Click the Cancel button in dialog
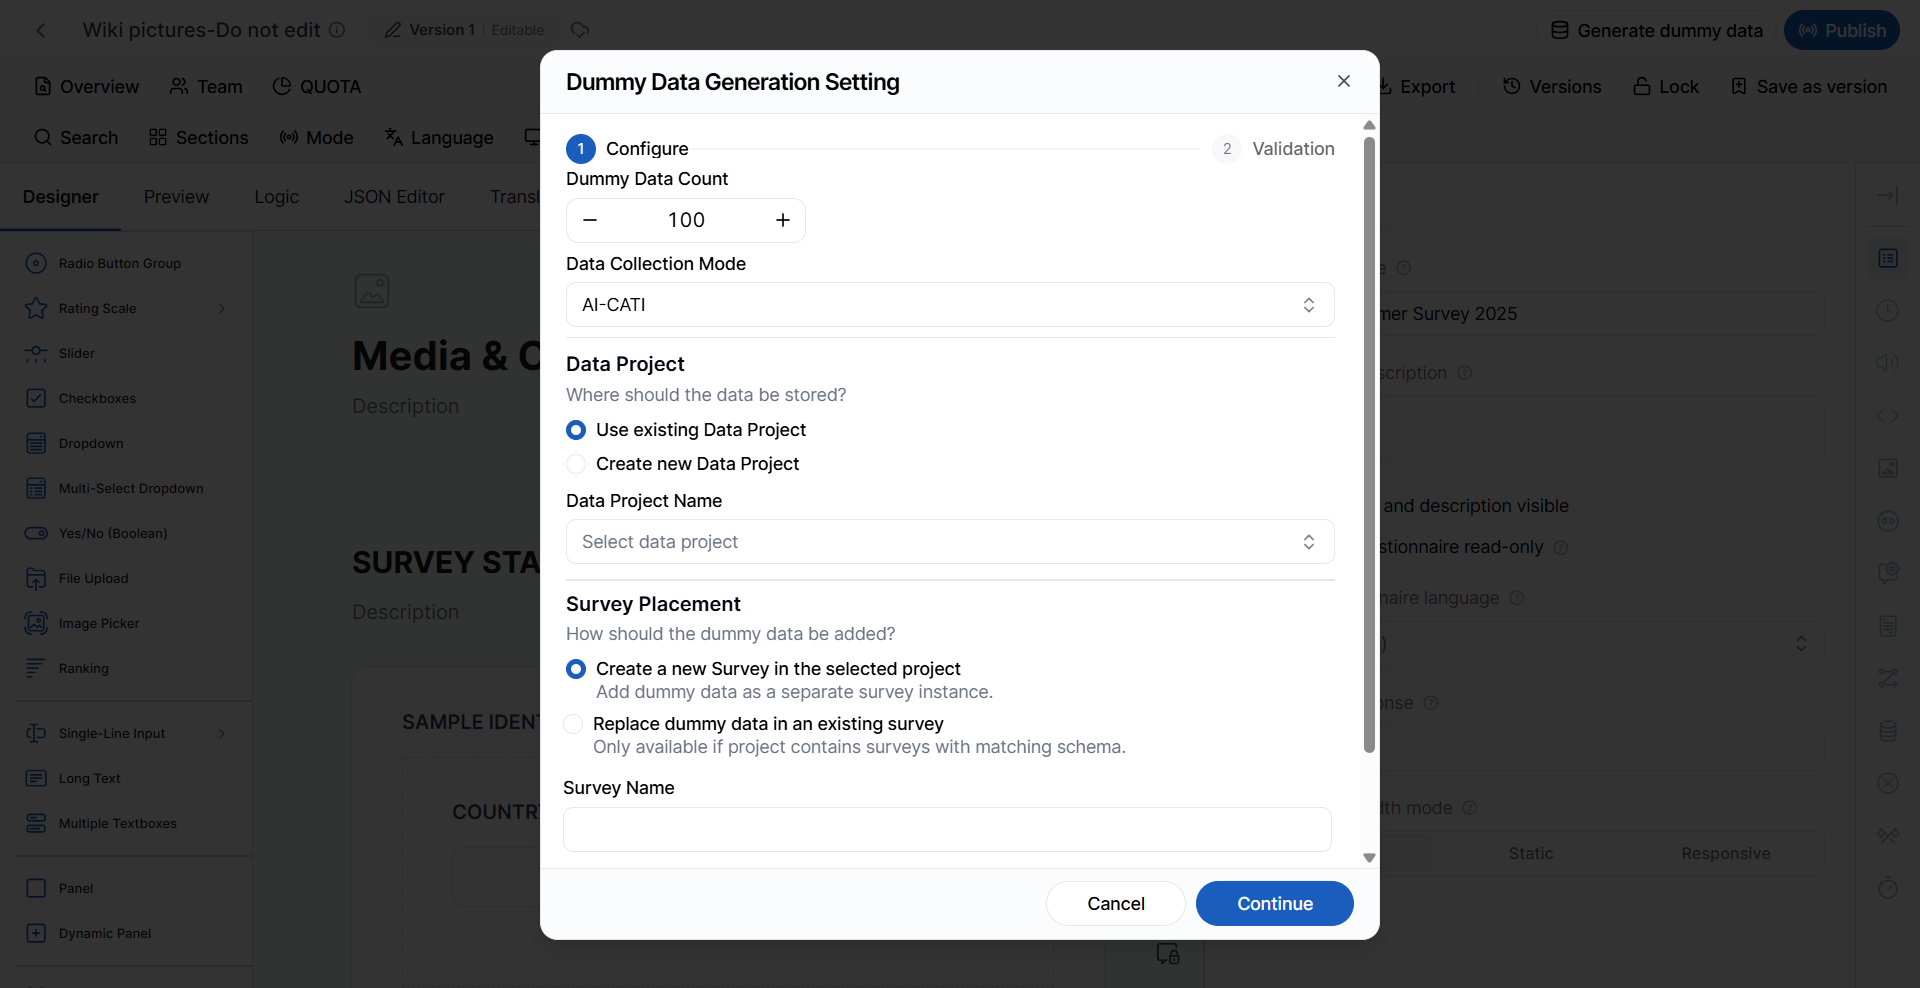The width and height of the screenshot is (1920, 988). click(x=1116, y=904)
